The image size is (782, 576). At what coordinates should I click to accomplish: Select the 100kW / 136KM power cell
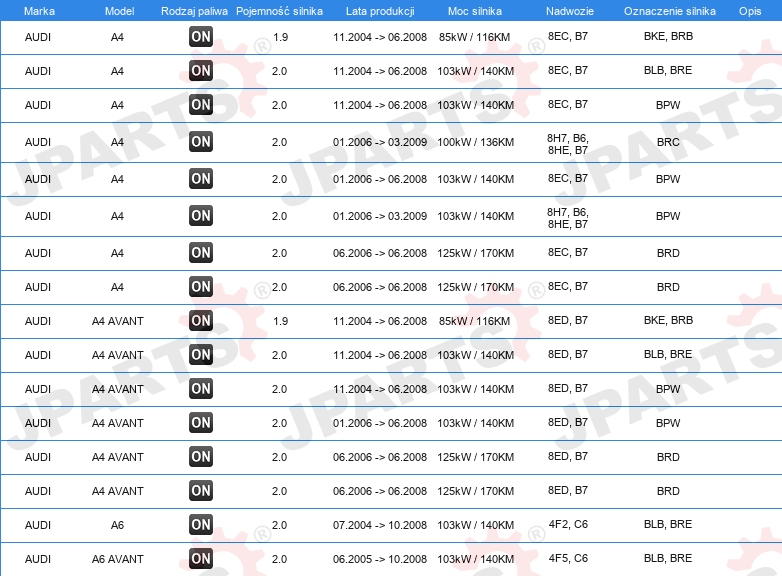(x=475, y=142)
